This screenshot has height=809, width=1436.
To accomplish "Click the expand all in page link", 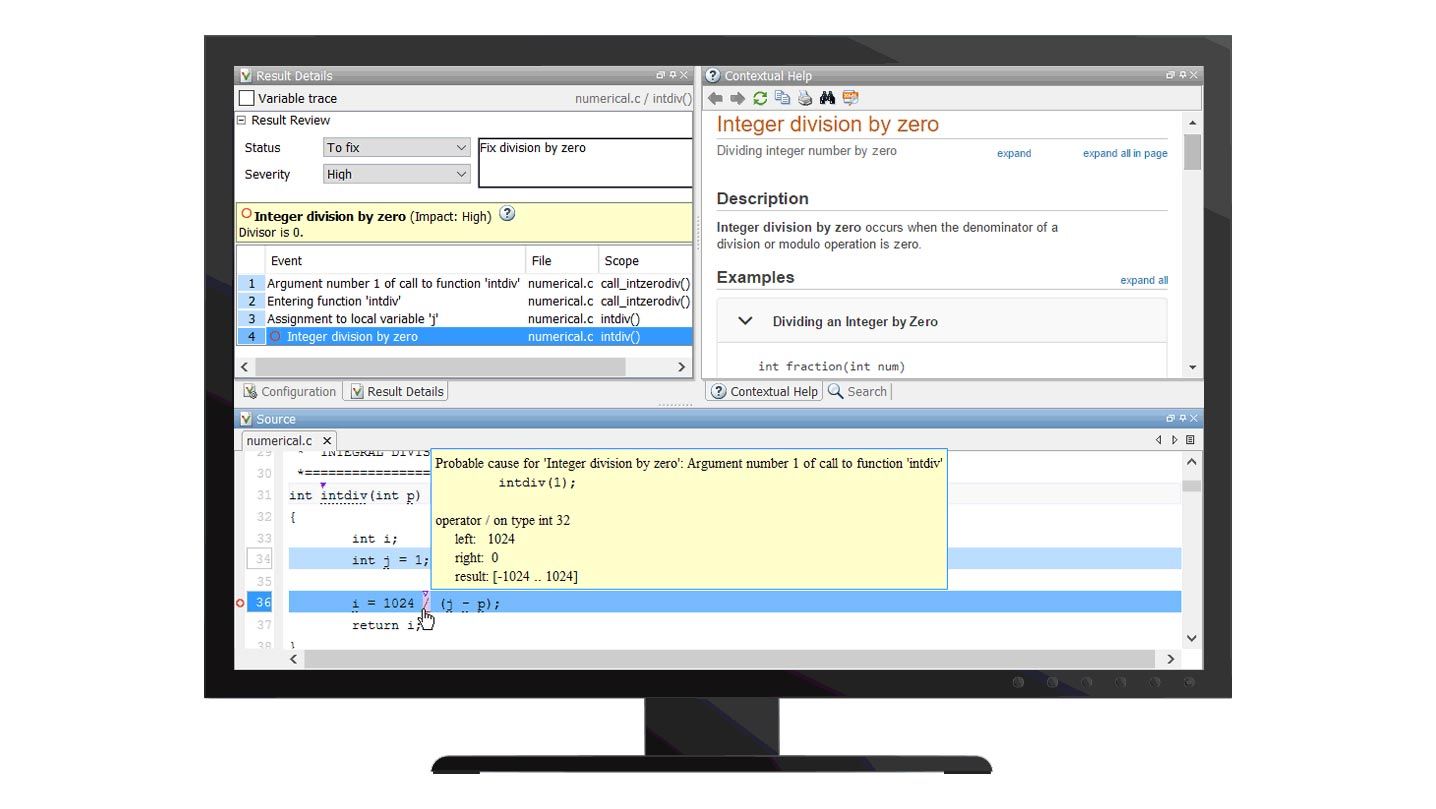I will [x=1124, y=153].
